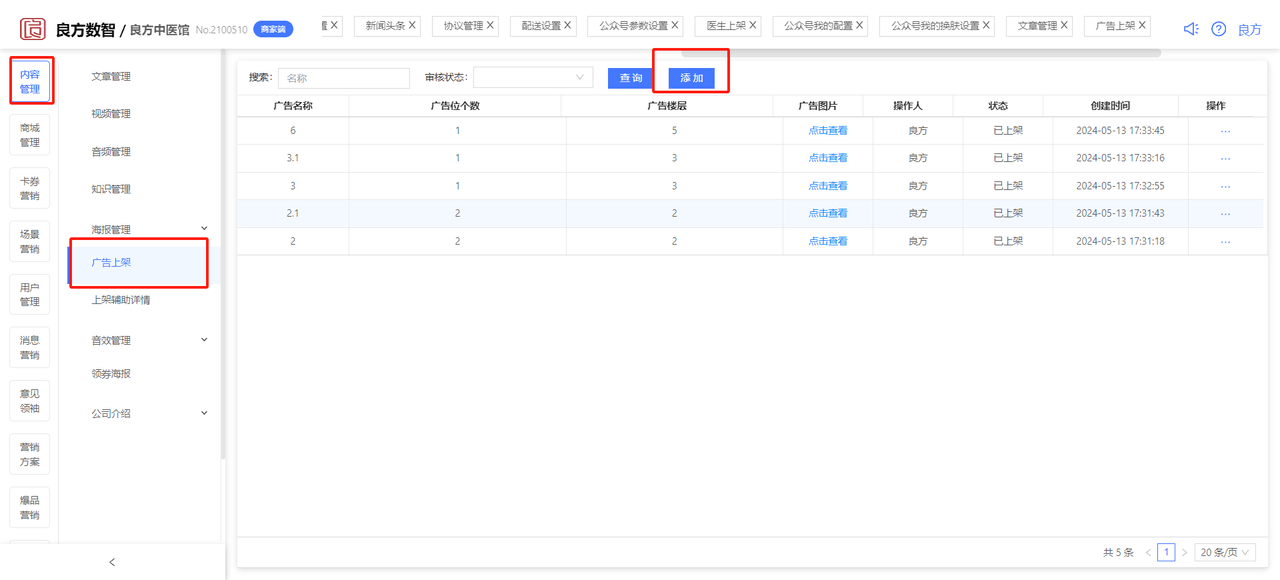Open the 爆品营销 module
This screenshot has height=580, width=1280.
click(30, 508)
